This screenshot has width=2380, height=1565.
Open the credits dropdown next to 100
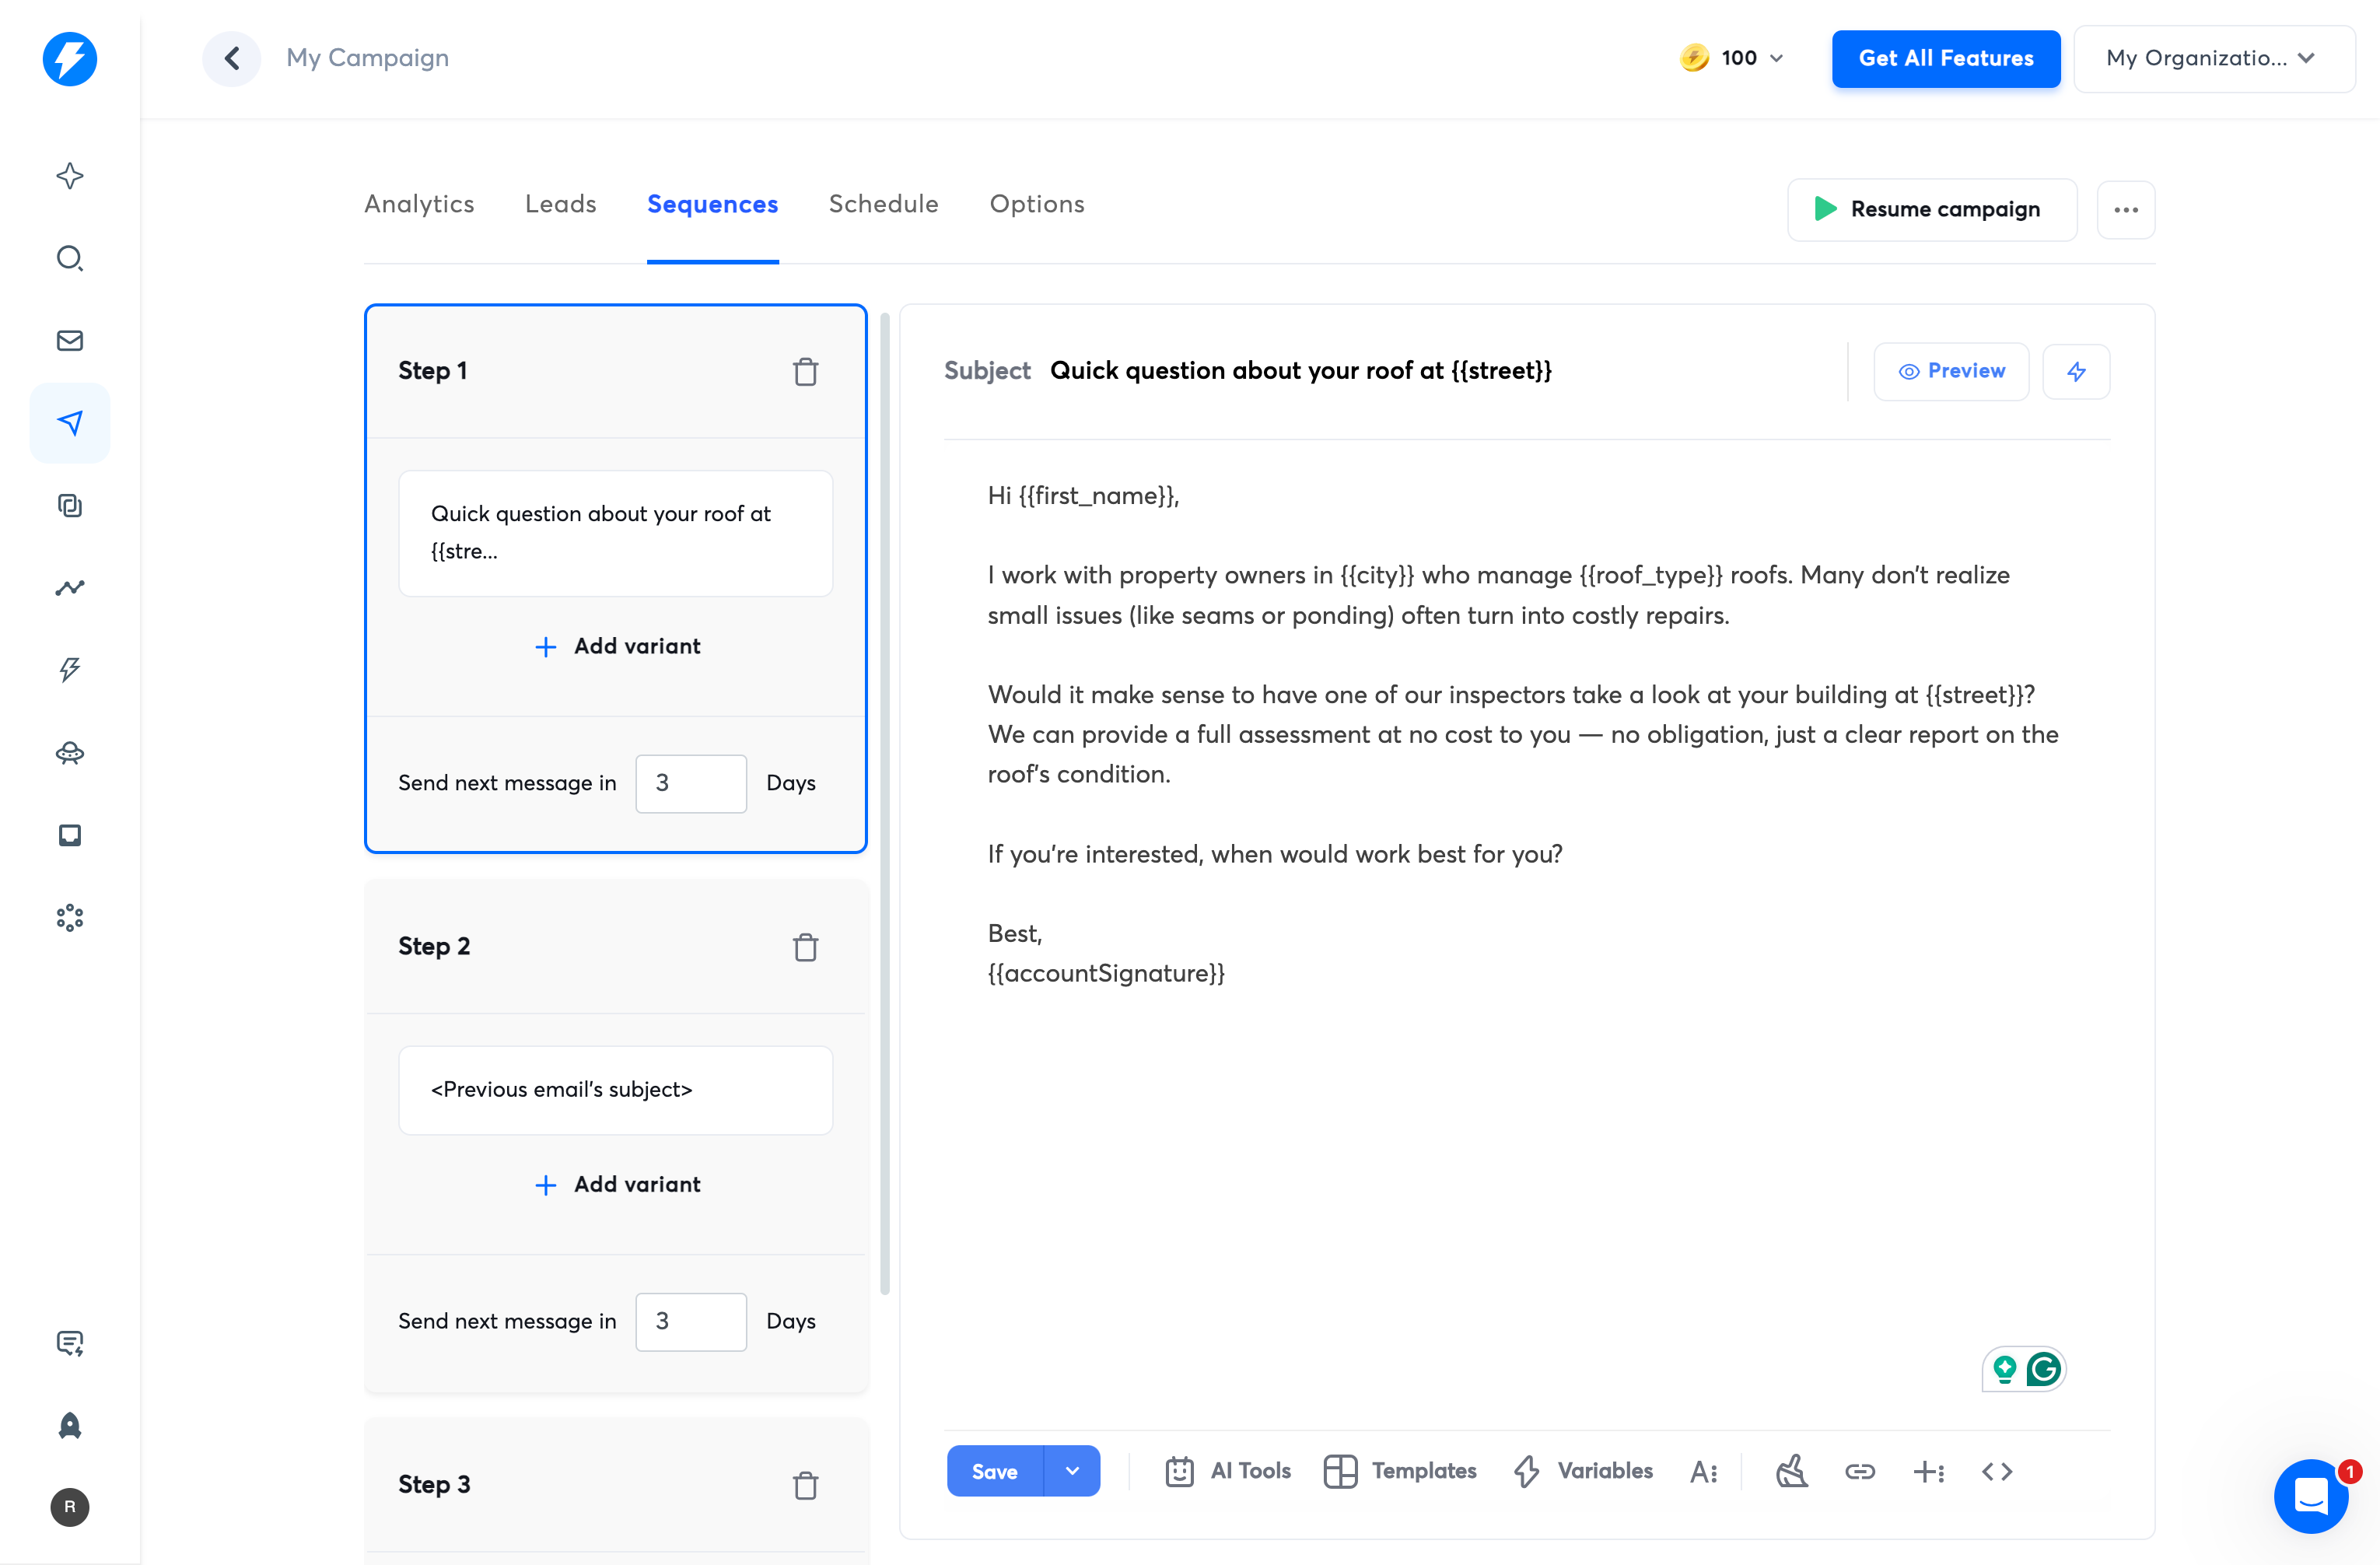pyautogui.click(x=1775, y=58)
